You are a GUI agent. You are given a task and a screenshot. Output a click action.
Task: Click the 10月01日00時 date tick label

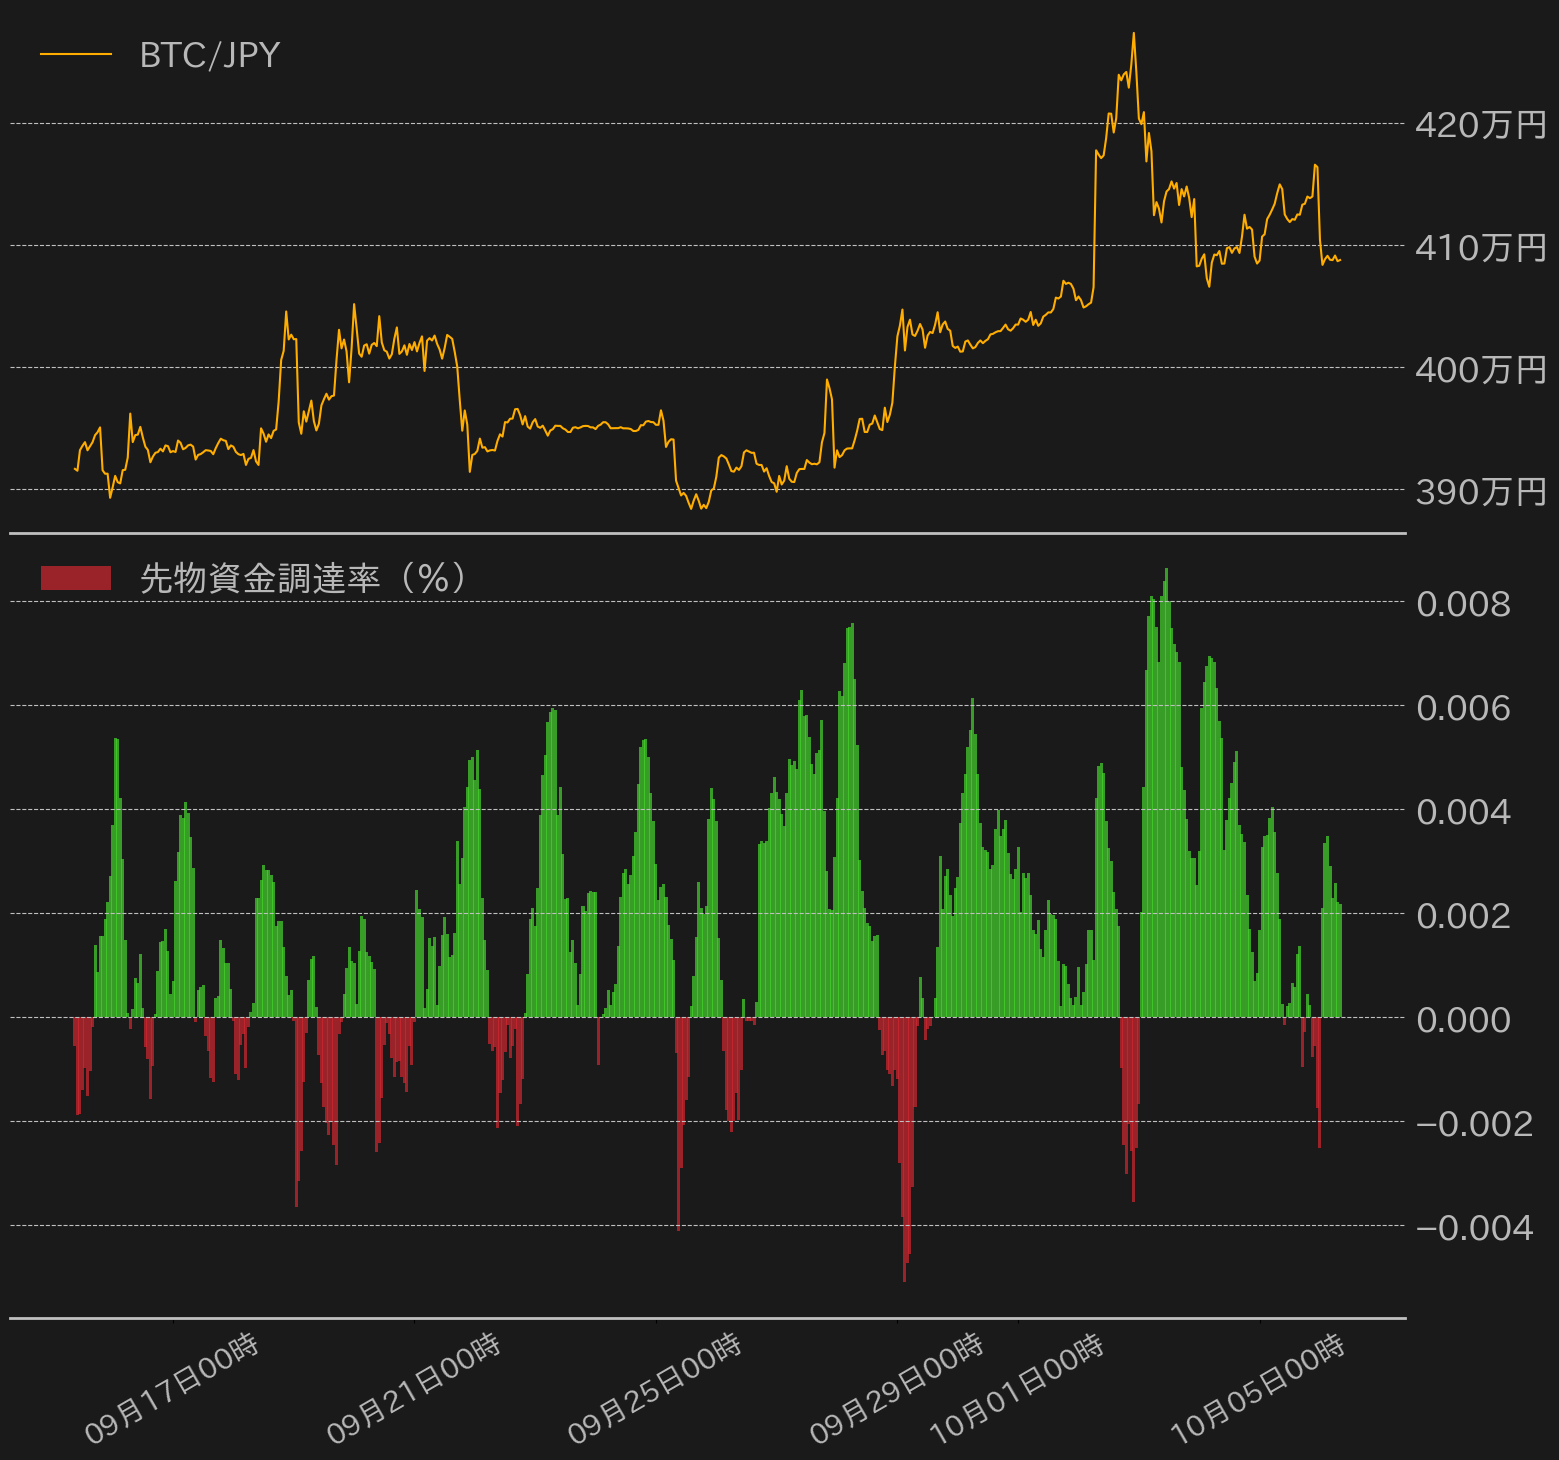(1018, 1389)
